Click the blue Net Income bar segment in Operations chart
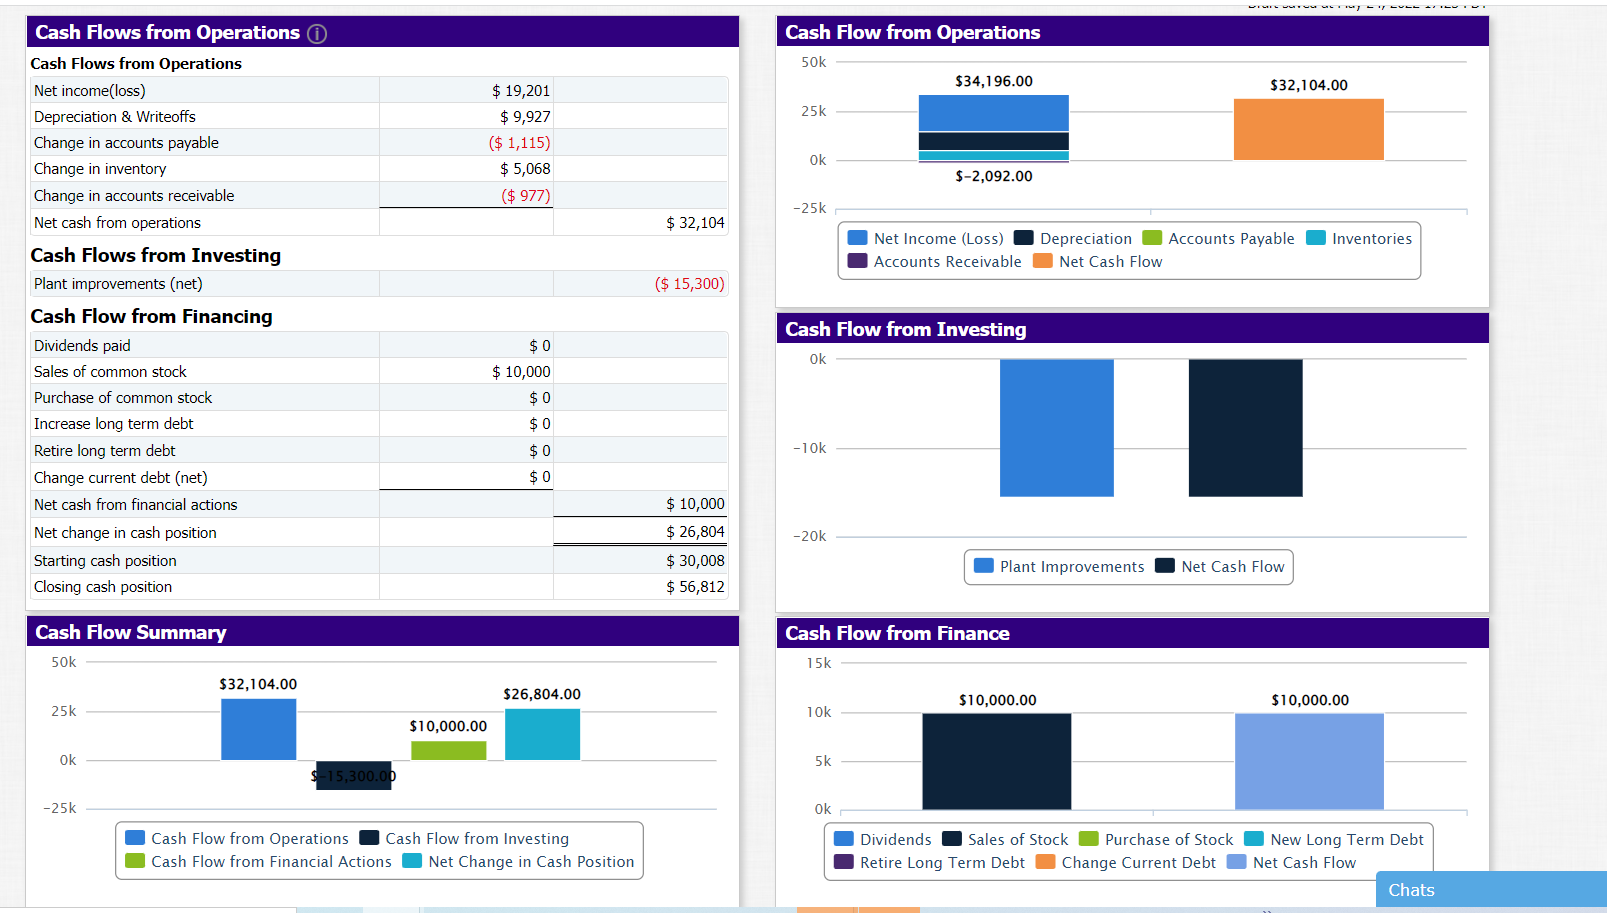 (x=993, y=113)
